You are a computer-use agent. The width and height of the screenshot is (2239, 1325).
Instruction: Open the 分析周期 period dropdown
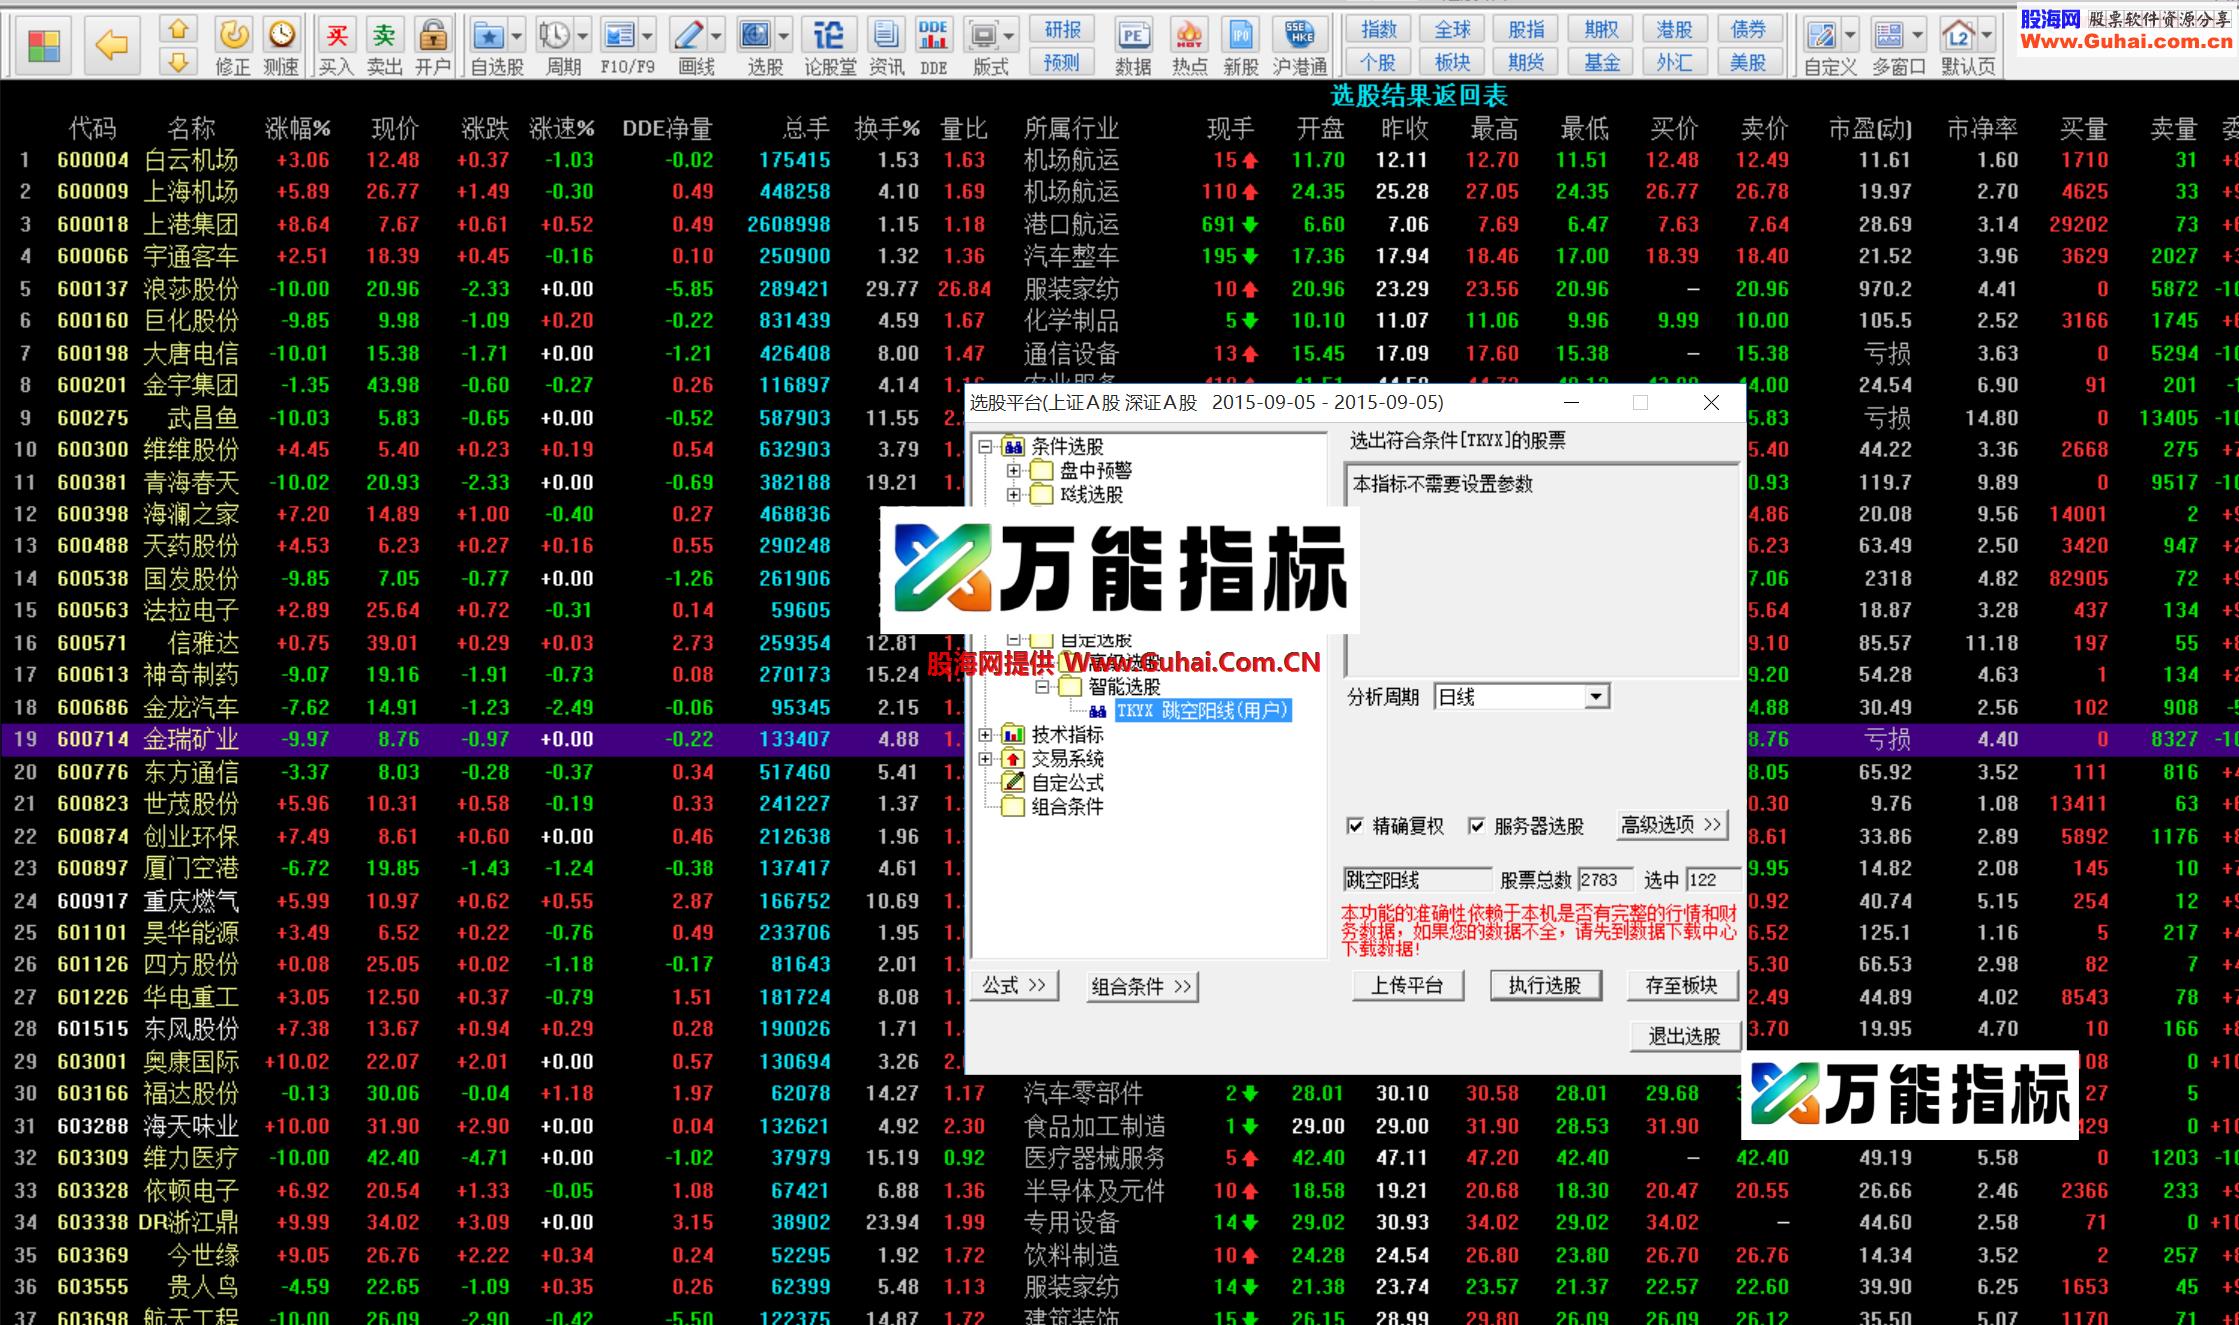click(x=1597, y=695)
